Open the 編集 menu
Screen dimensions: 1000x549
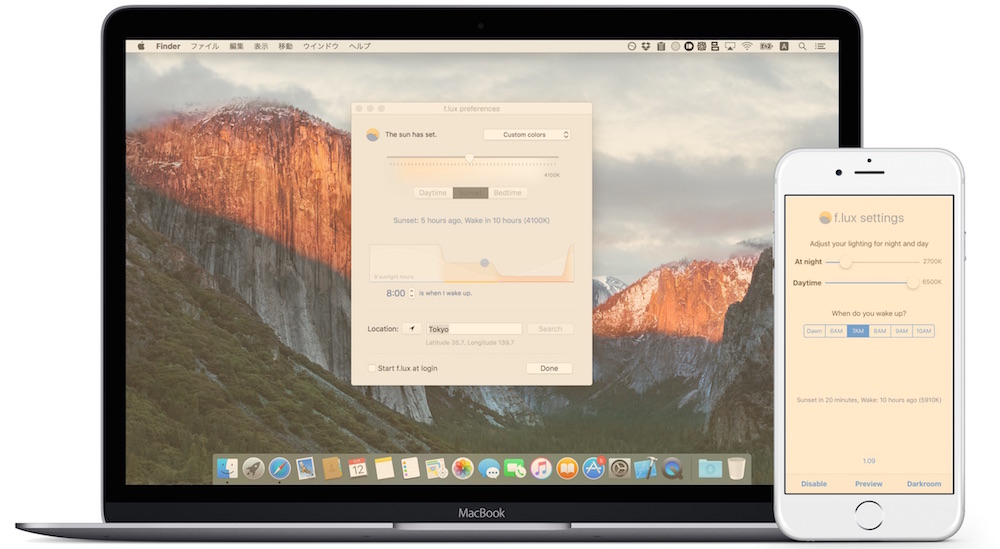coord(237,46)
